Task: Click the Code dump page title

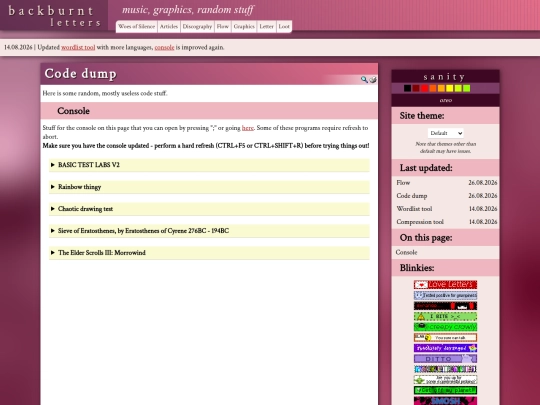Action: point(81,74)
